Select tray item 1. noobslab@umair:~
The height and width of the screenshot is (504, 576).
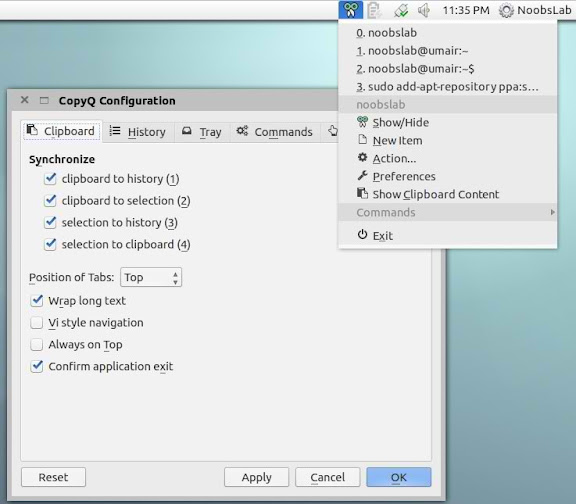tap(447, 51)
